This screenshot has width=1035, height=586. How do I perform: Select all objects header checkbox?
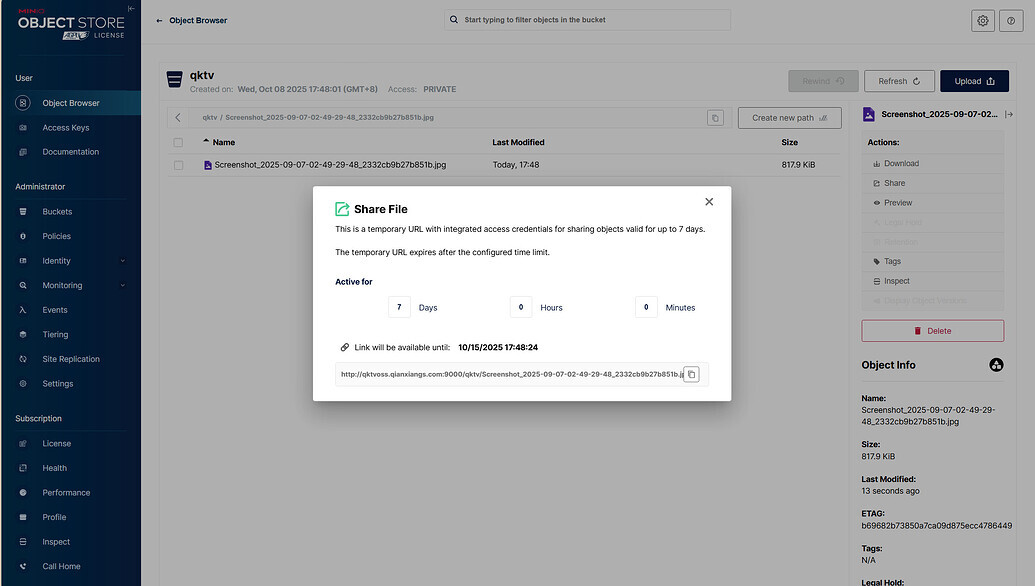(x=178, y=143)
